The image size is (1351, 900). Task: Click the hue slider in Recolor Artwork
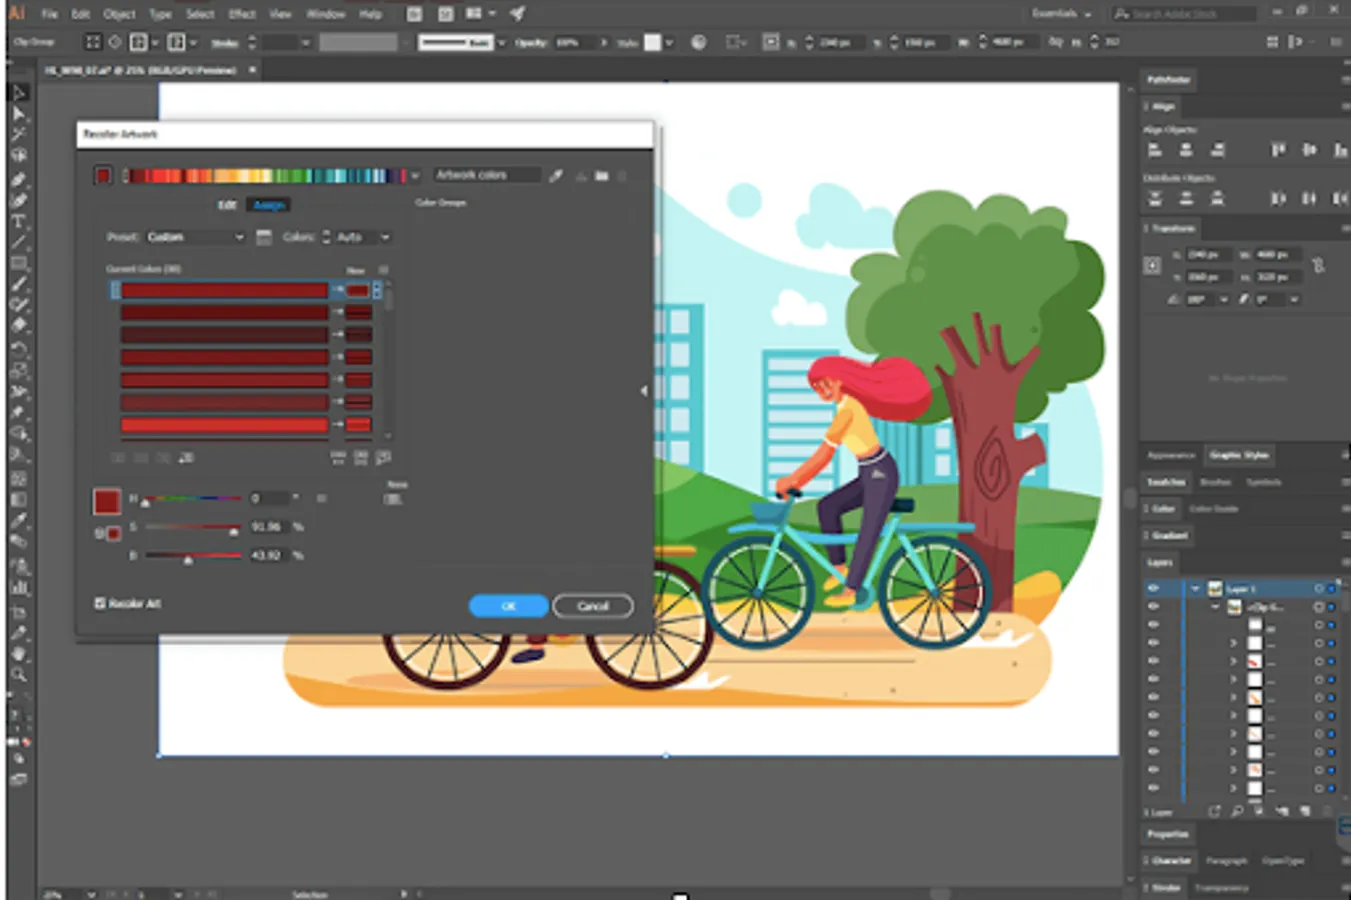[x=193, y=498]
